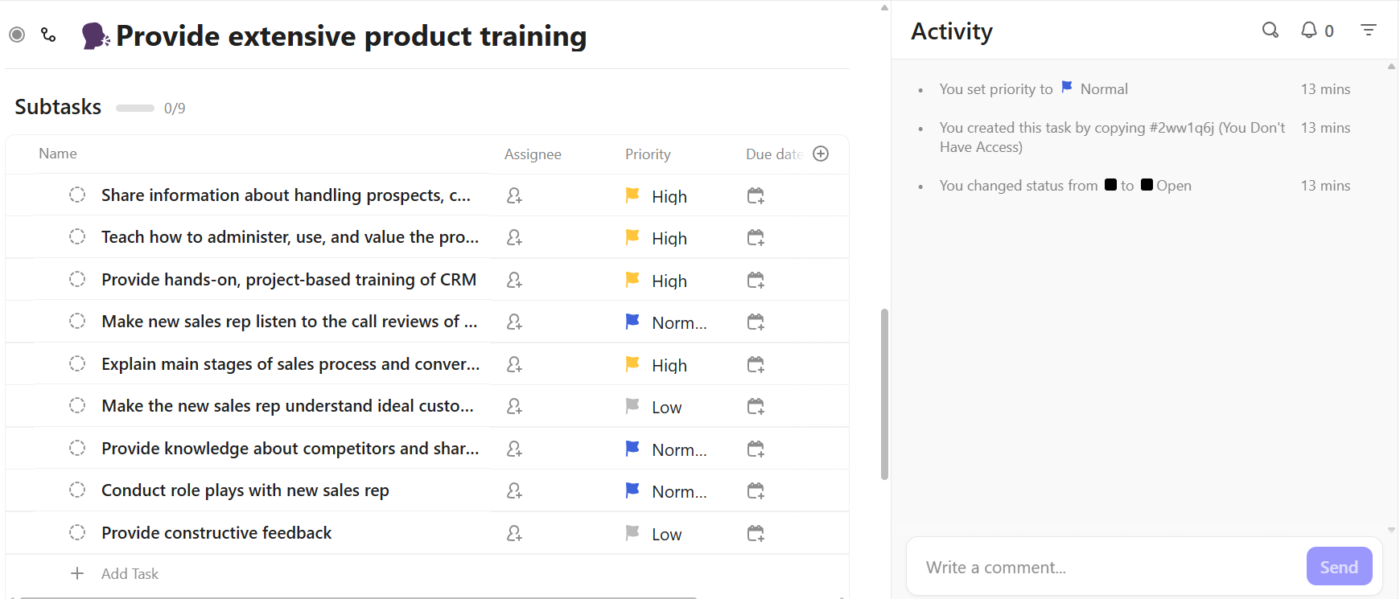1400x599 pixels.
Task: Click the subtask relationship icon beside the title
Action: tap(48, 35)
